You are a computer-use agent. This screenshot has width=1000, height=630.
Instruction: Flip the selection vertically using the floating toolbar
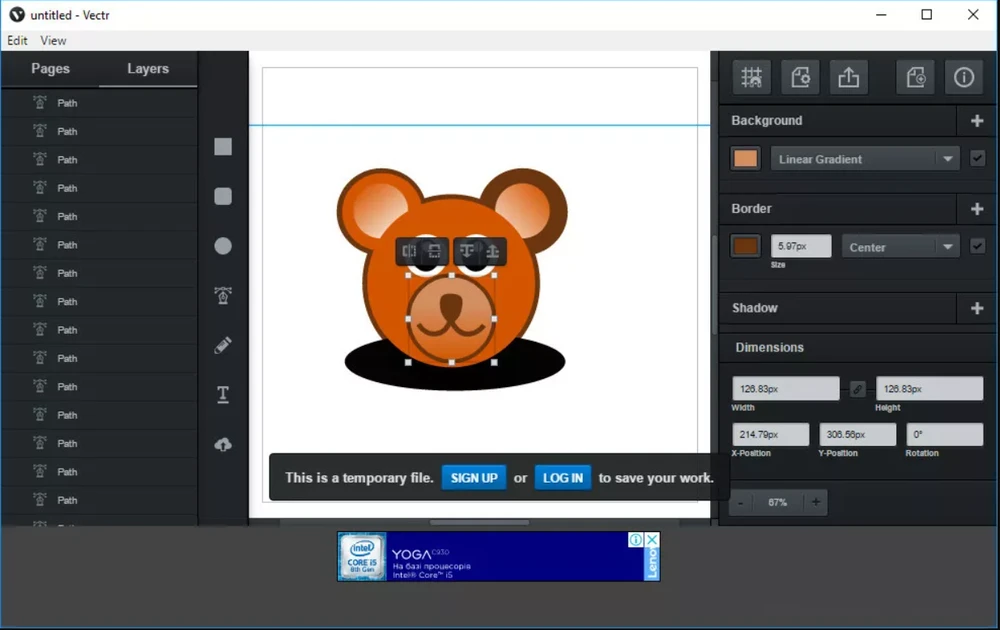click(x=434, y=251)
